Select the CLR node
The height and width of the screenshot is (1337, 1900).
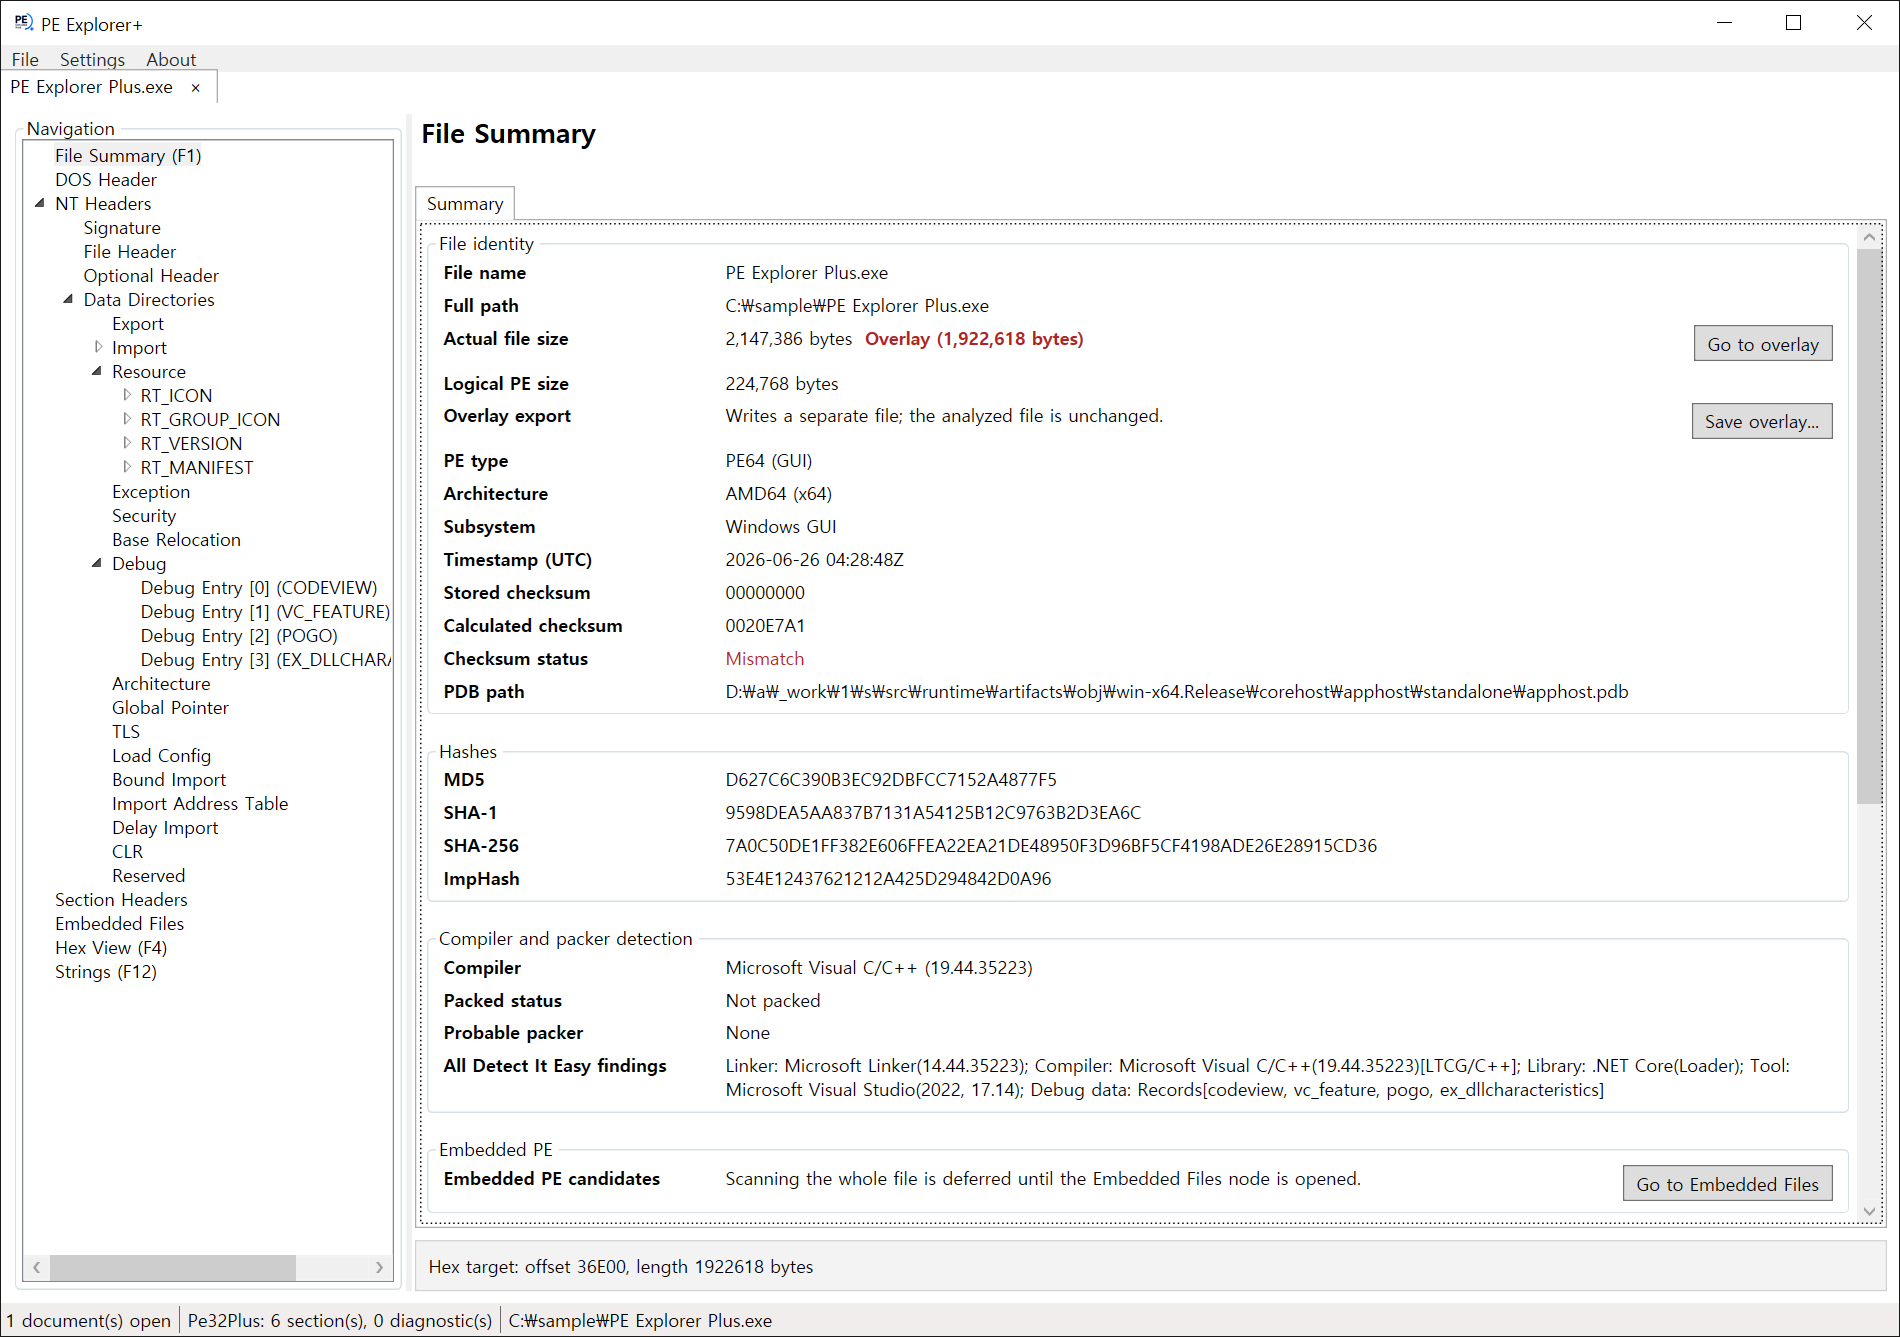pyautogui.click(x=127, y=852)
